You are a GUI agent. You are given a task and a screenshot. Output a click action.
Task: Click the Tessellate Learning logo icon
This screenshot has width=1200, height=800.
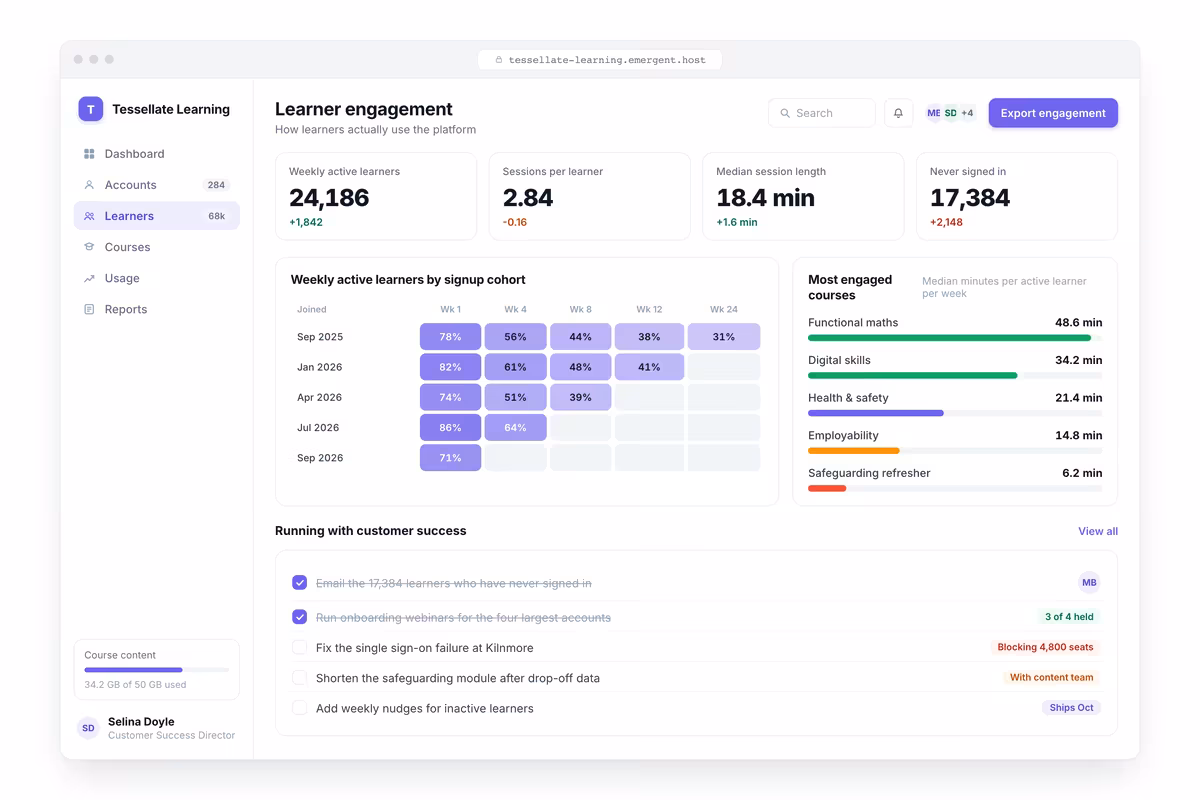[x=91, y=109]
